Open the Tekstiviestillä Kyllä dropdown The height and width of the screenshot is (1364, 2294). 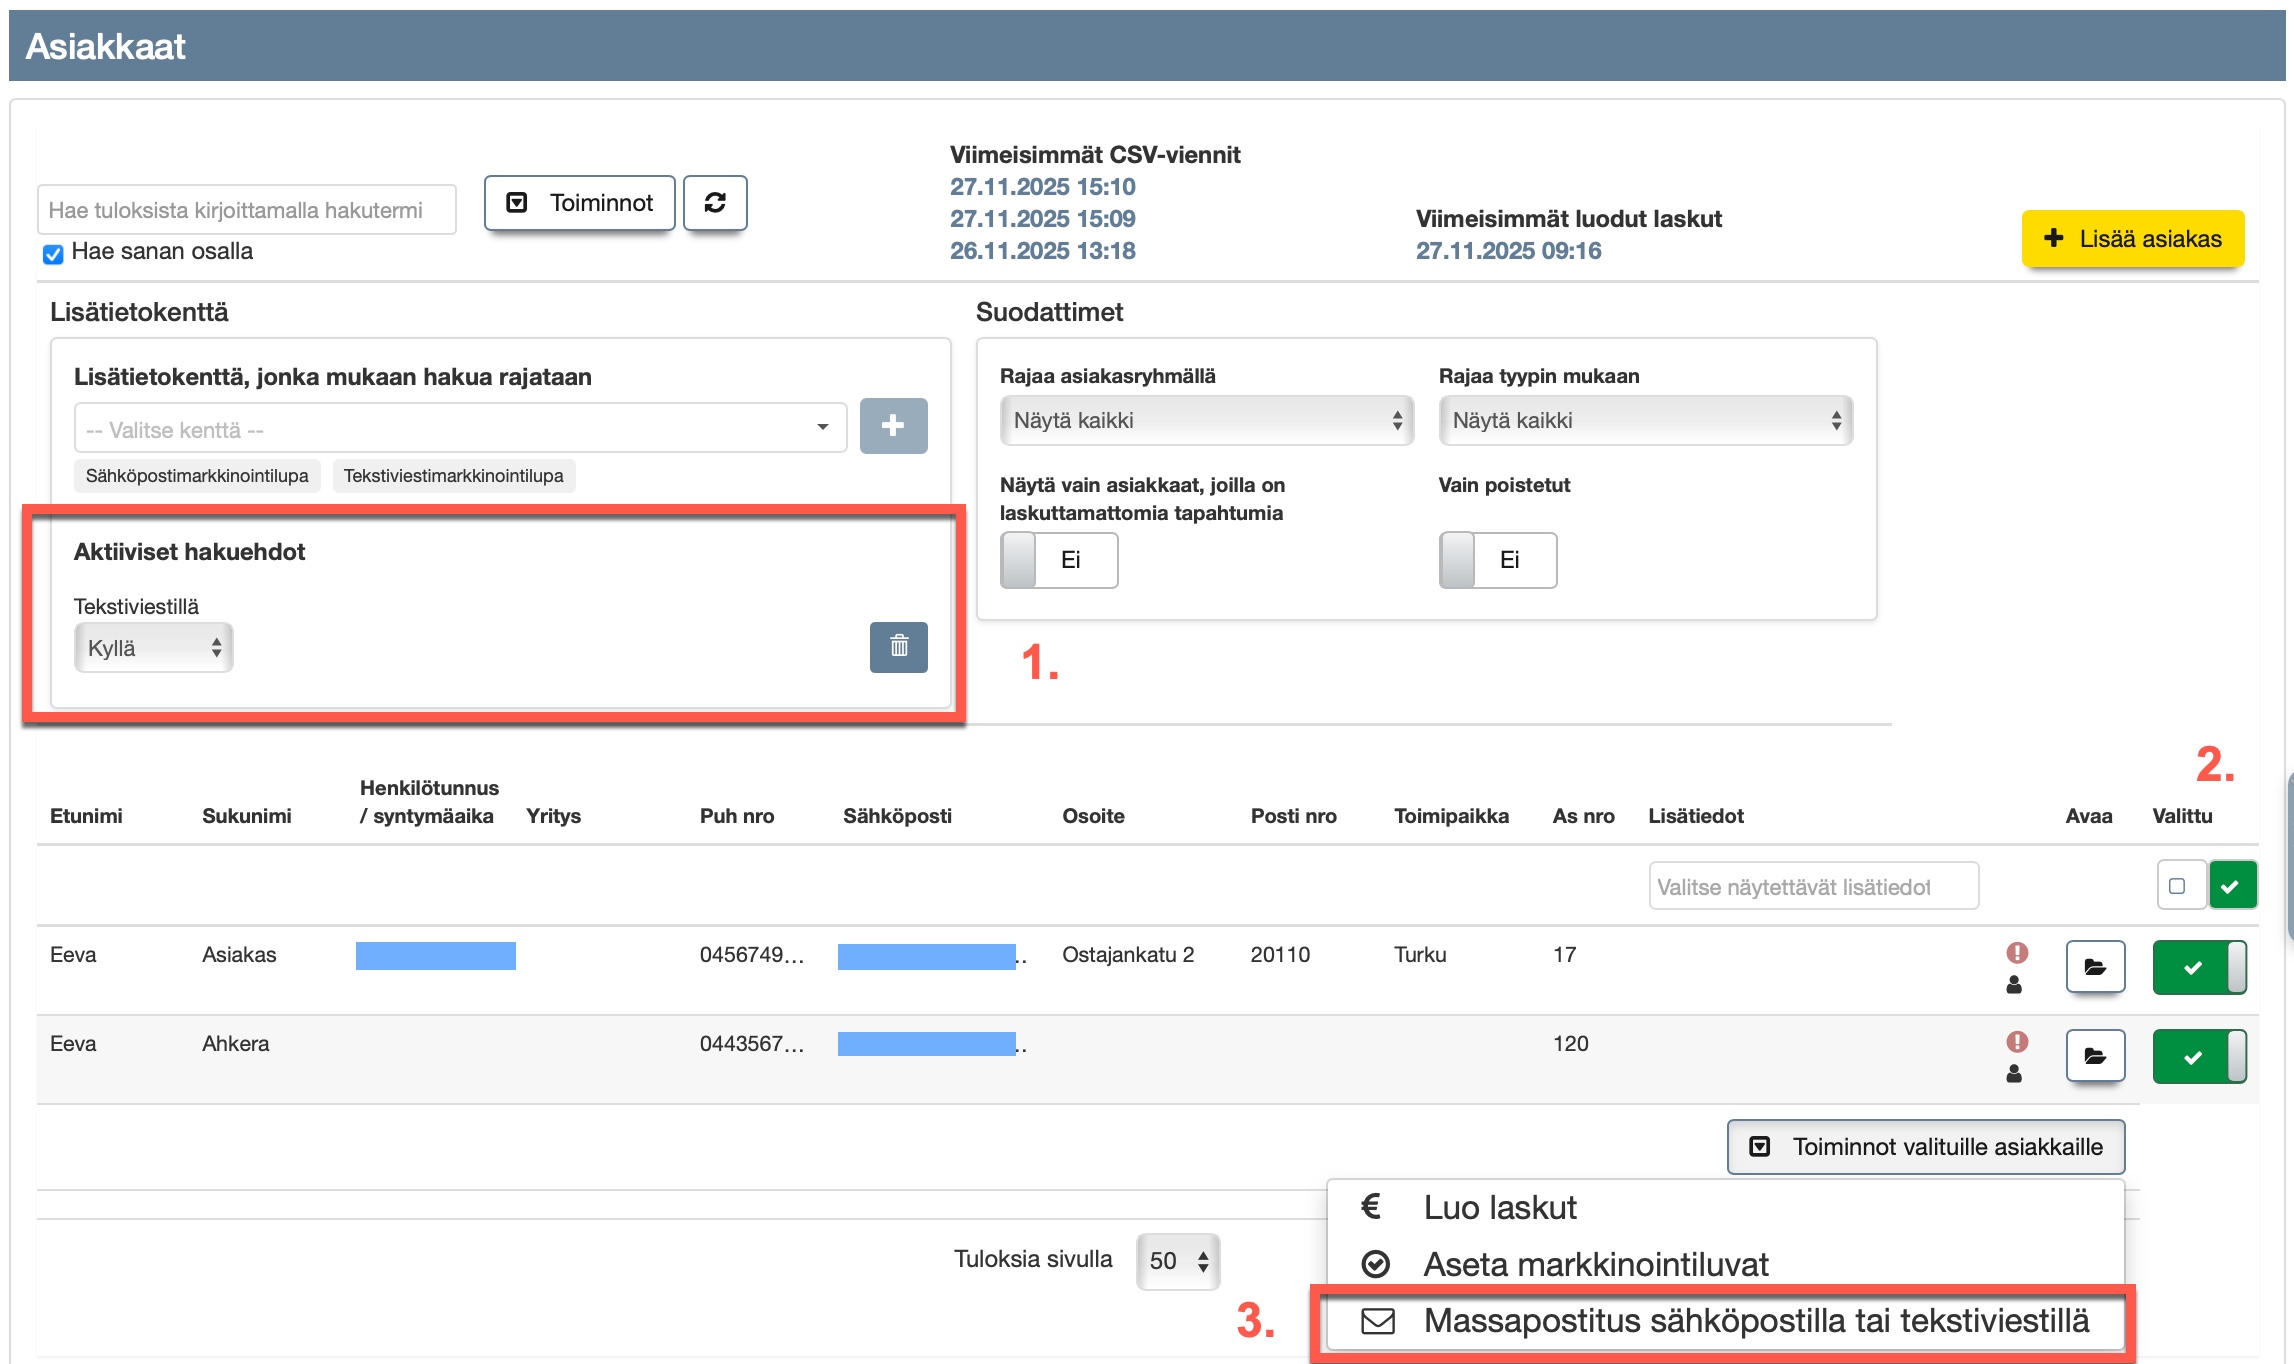153,648
